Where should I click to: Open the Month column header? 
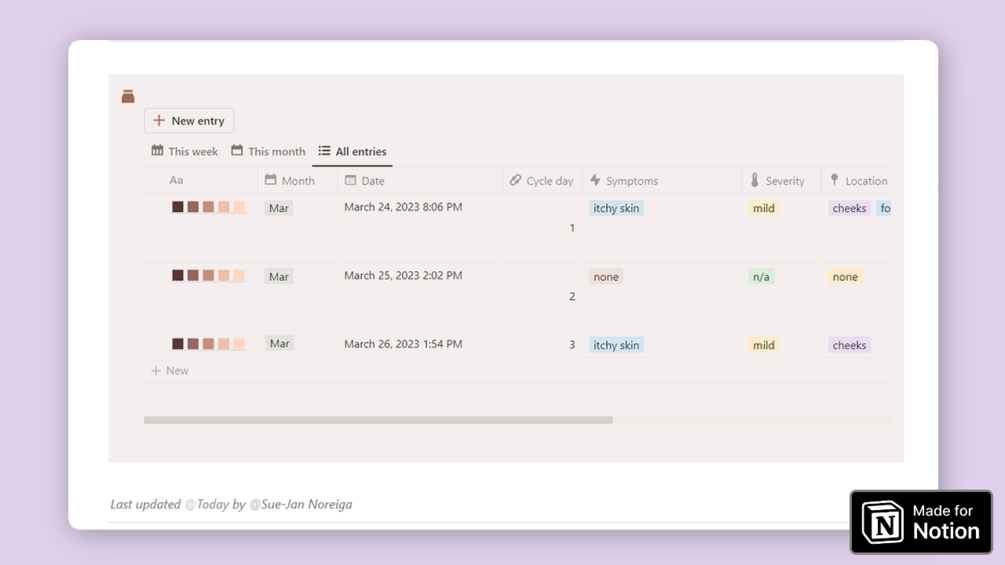coord(290,181)
